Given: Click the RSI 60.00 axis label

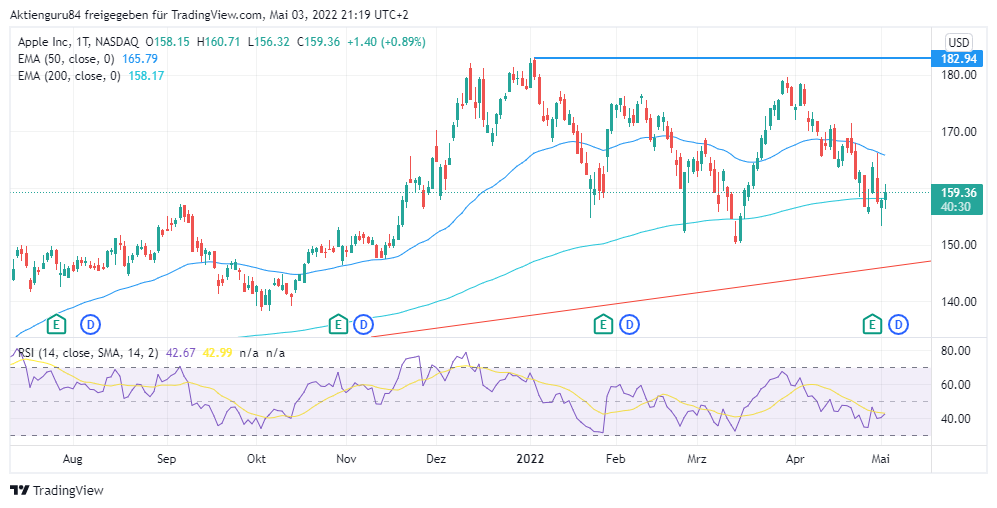Looking at the screenshot, I should pyautogui.click(x=956, y=385).
